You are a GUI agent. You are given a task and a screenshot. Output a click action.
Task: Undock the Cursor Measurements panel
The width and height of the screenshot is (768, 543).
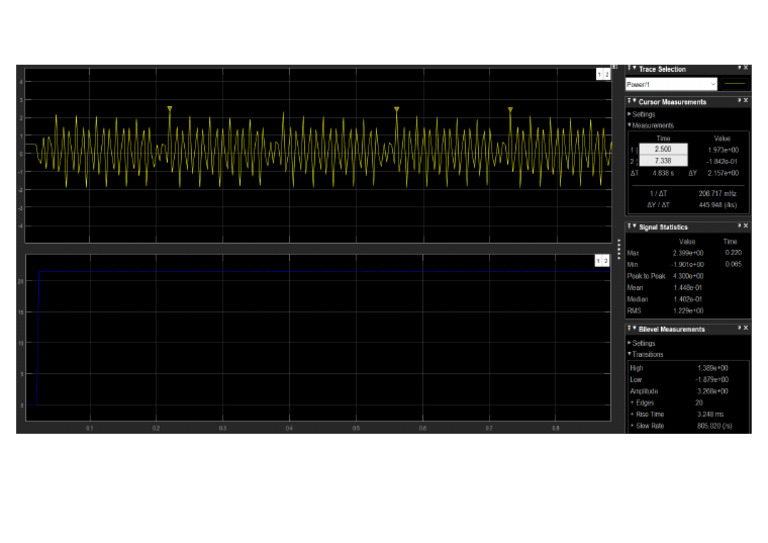pyautogui.click(x=740, y=100)
